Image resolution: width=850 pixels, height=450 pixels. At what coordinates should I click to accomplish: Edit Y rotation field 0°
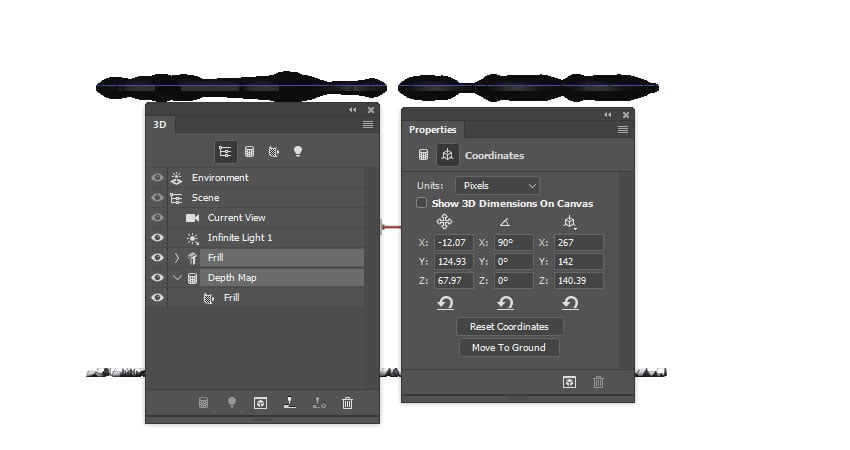tap(514, 262)
